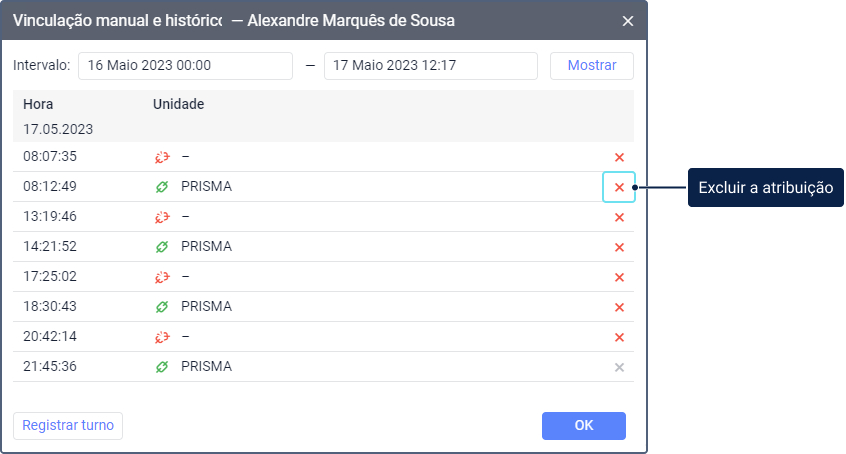Delete the 08:12:49 PRISMA assignment
Screen dimensions: 846x454
(619, 187)
